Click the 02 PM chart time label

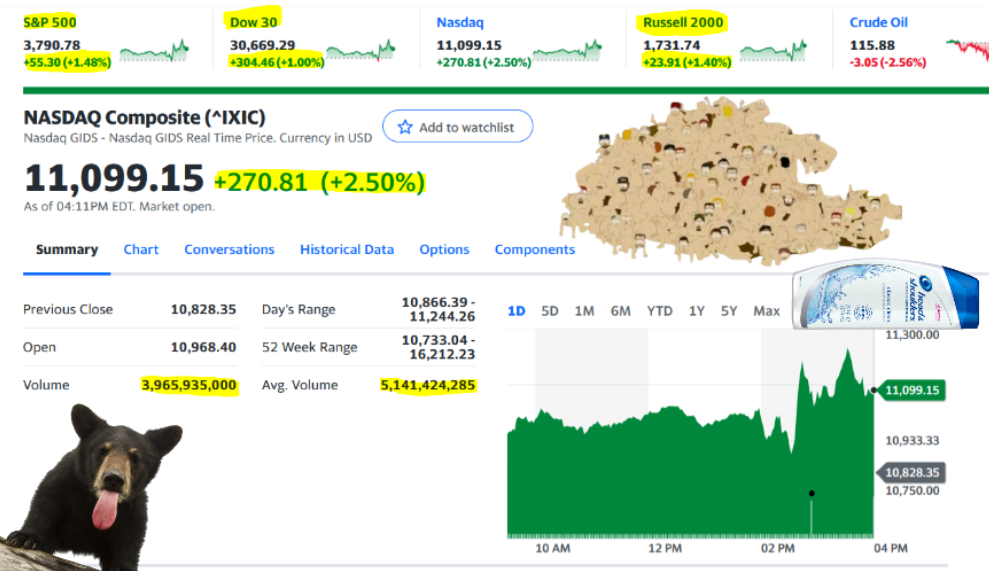pyautogui.click(x=777, y=548)
